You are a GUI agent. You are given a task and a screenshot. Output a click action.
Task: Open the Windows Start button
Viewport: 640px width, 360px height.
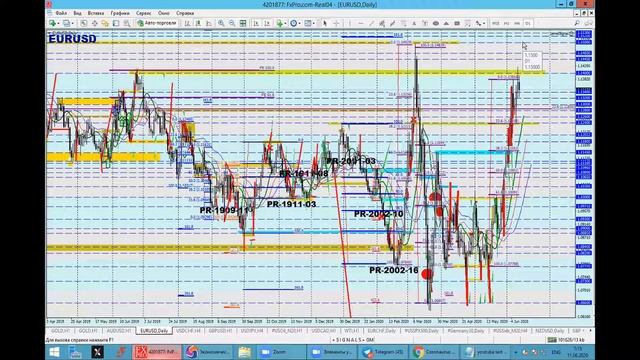click(x=54, y=352)
